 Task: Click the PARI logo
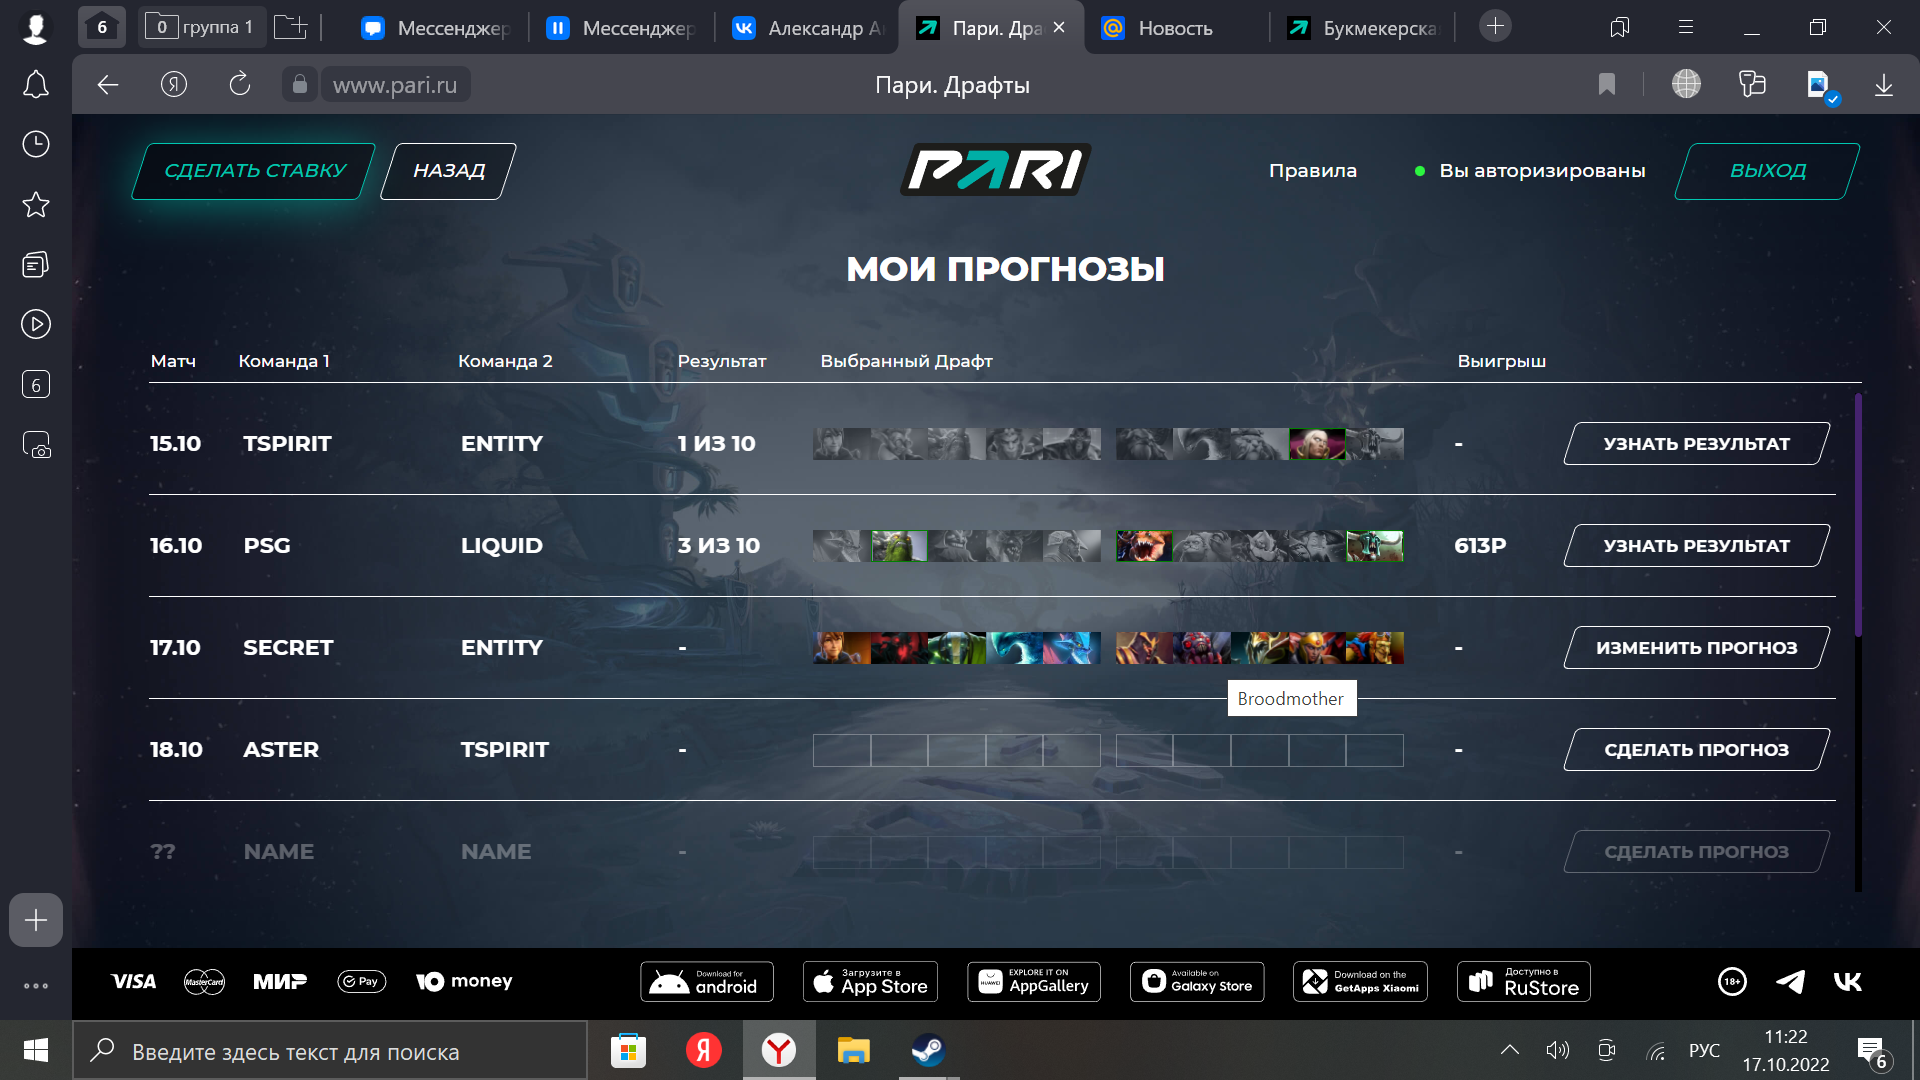pos(996,170)
